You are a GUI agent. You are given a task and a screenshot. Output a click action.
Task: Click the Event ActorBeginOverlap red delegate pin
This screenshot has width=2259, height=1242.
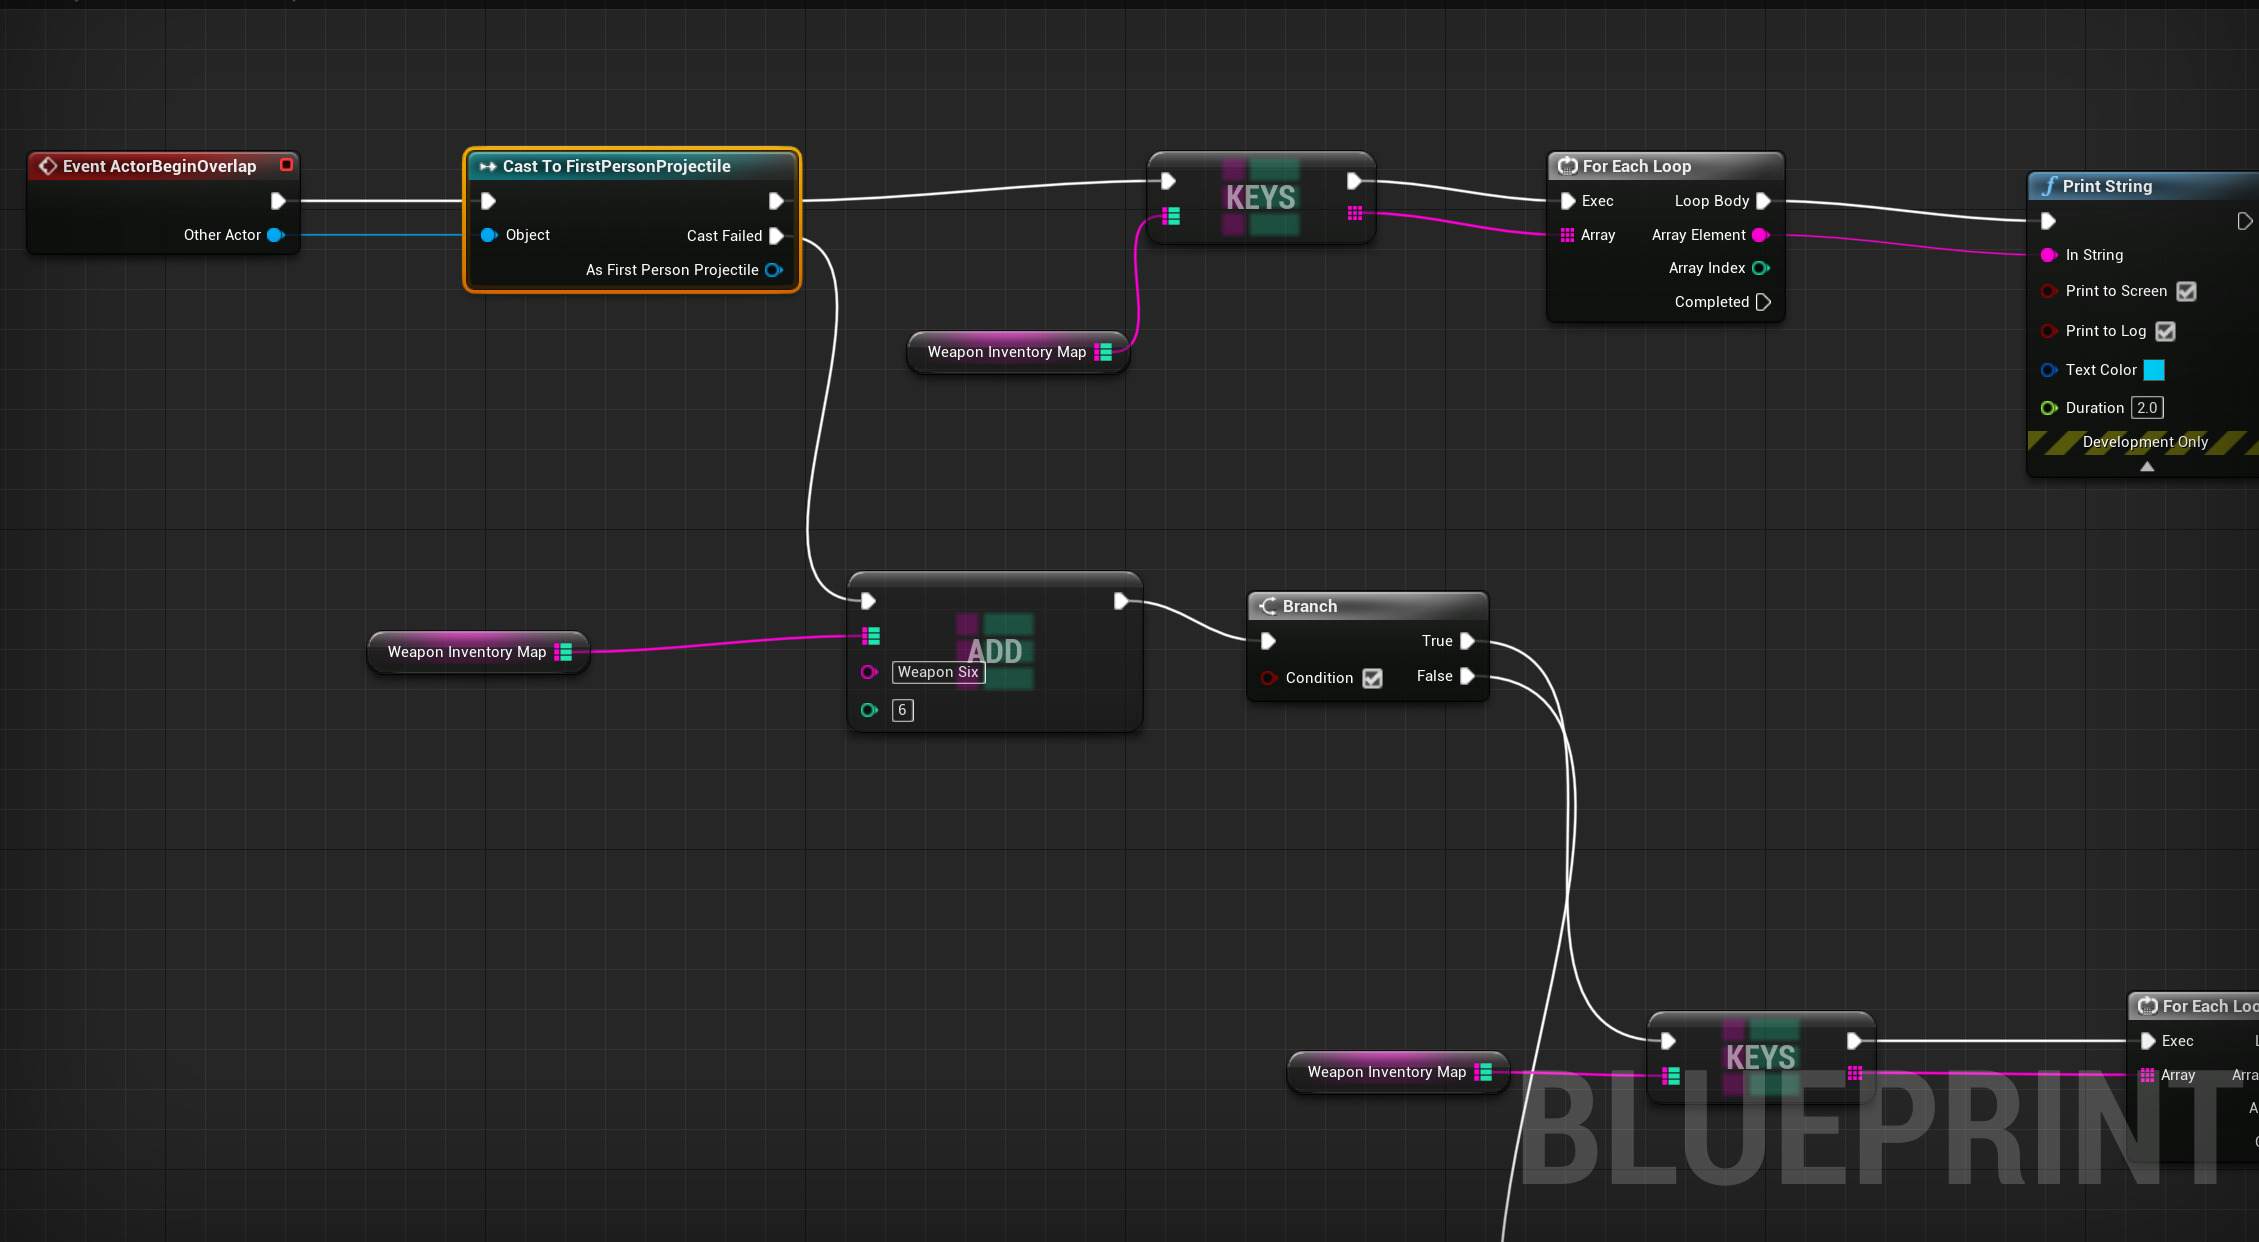[286, 165]
